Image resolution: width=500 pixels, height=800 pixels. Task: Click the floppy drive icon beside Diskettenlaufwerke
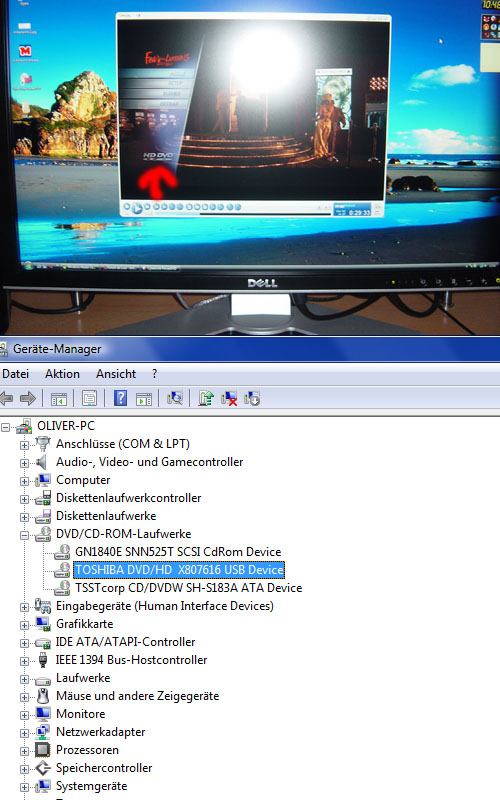coord(43,516)
